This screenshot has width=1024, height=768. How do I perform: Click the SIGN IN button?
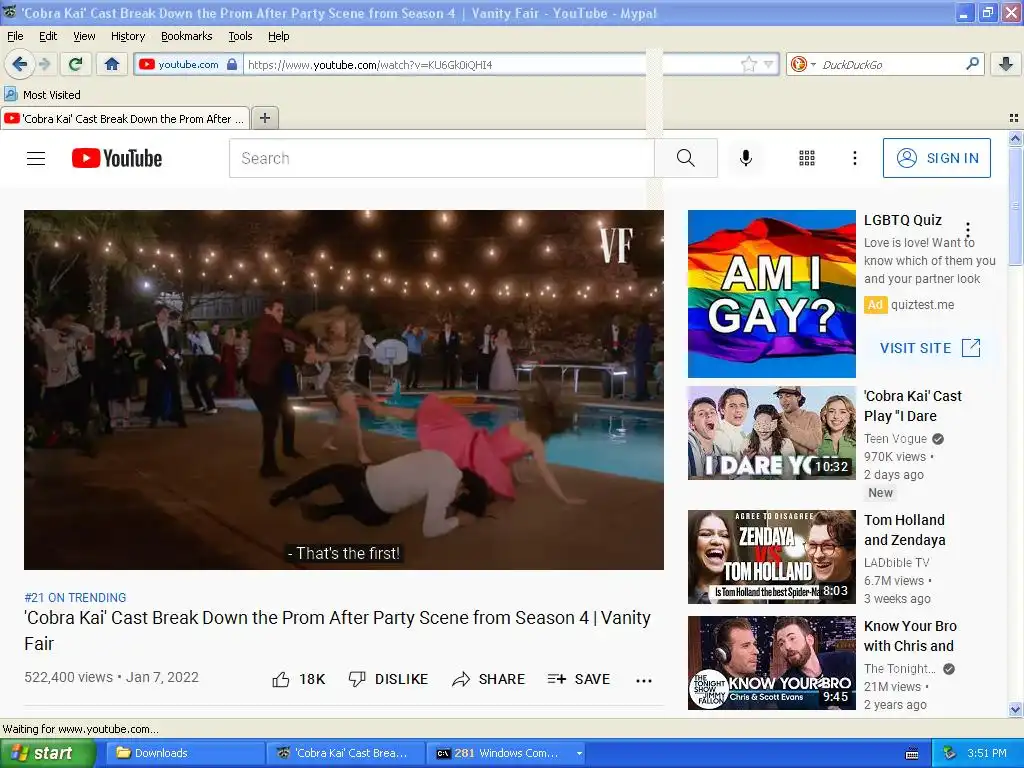(x=936, y=158)
